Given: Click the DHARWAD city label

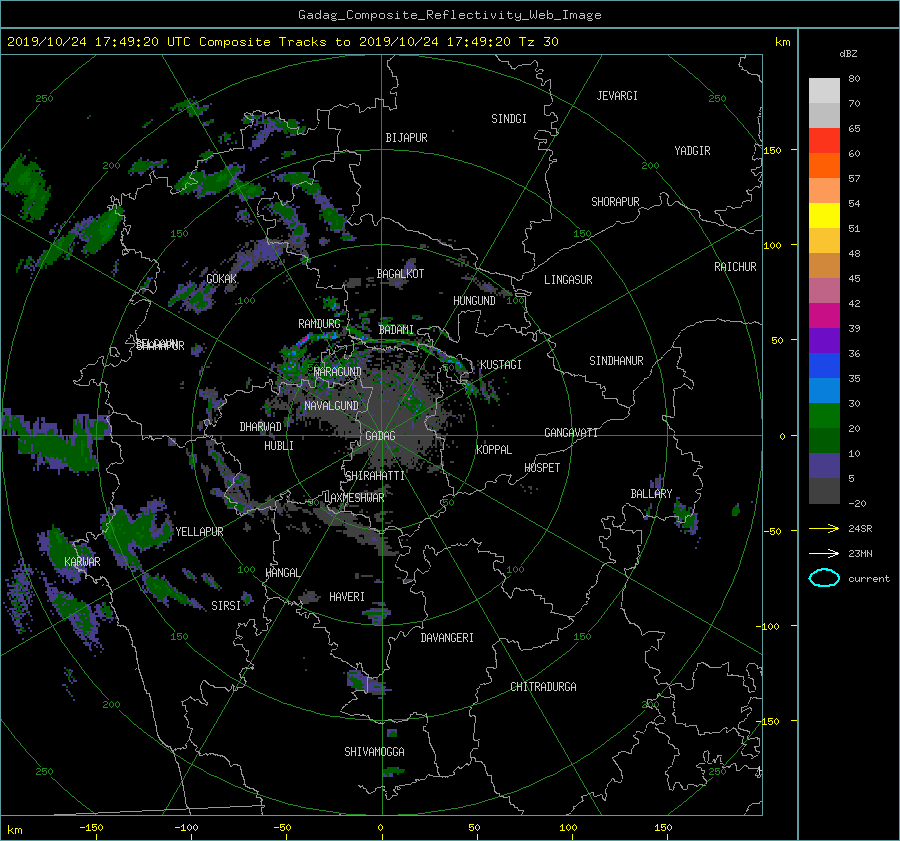Looking at the screenshot, I should coord(261,427).
